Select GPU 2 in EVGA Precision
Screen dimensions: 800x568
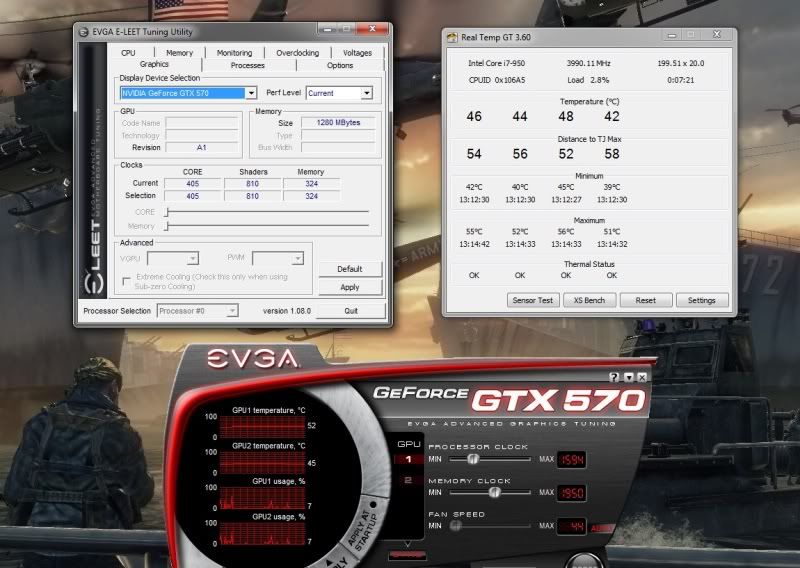pyautogui.click(x=408, y=480)
